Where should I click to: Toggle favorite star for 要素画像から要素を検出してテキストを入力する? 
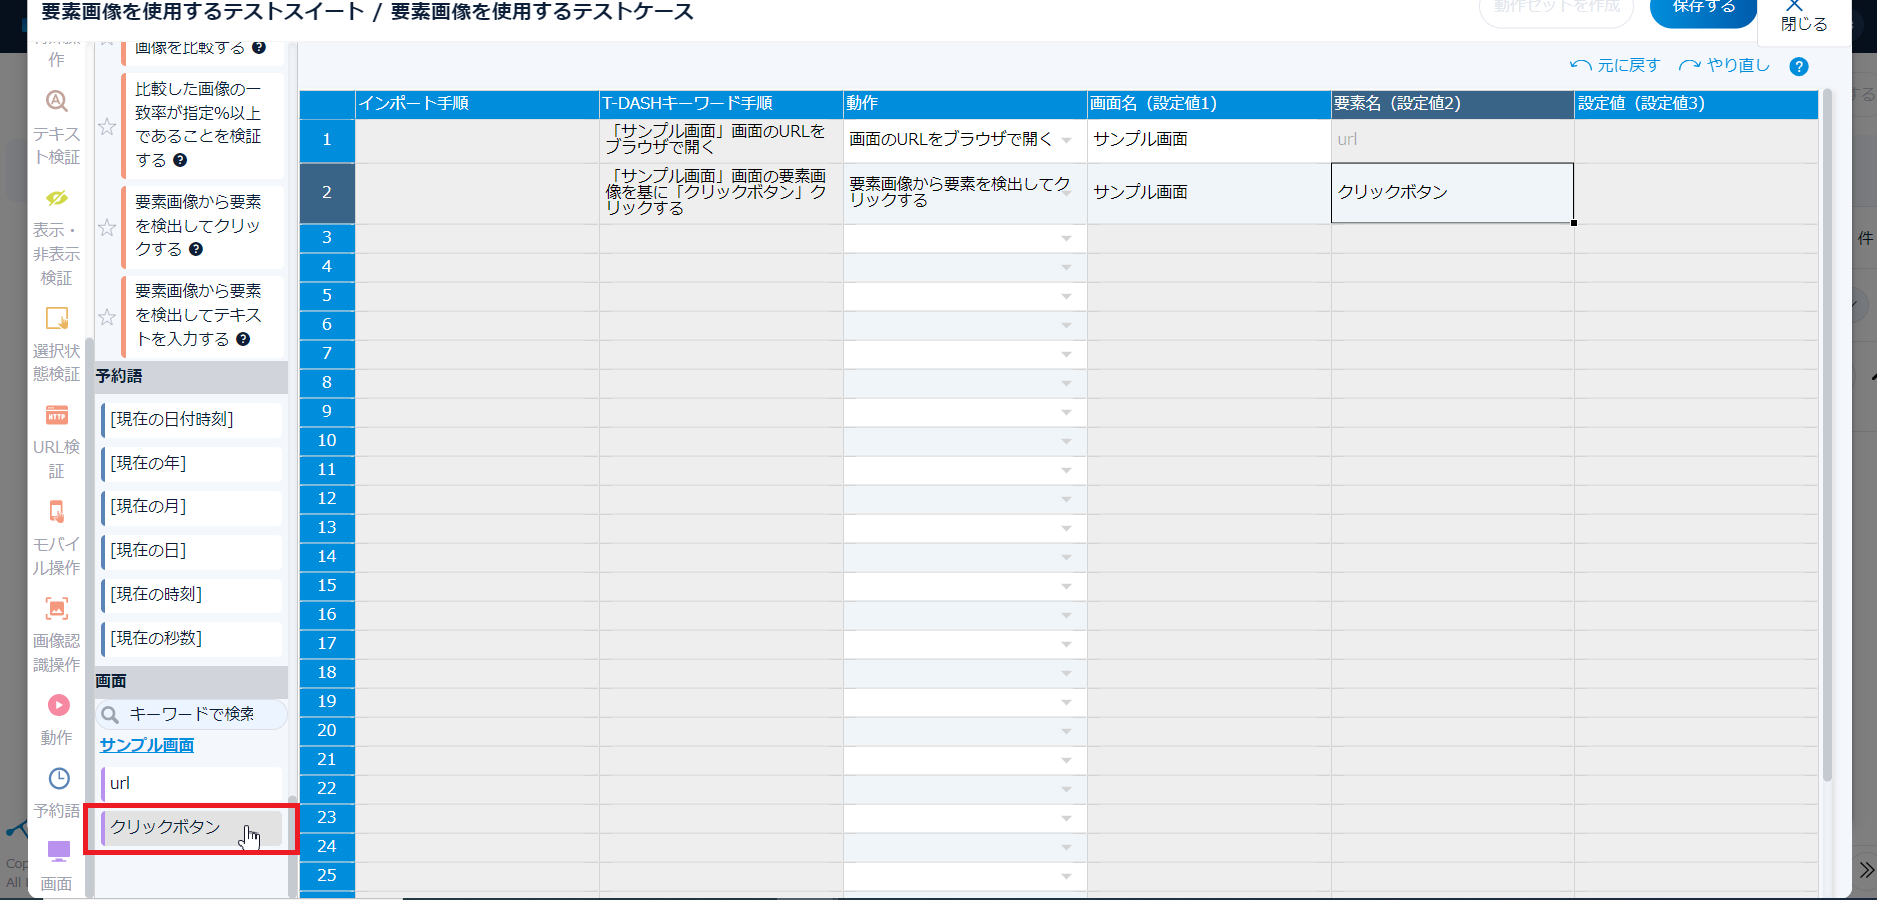pos(107,317)
